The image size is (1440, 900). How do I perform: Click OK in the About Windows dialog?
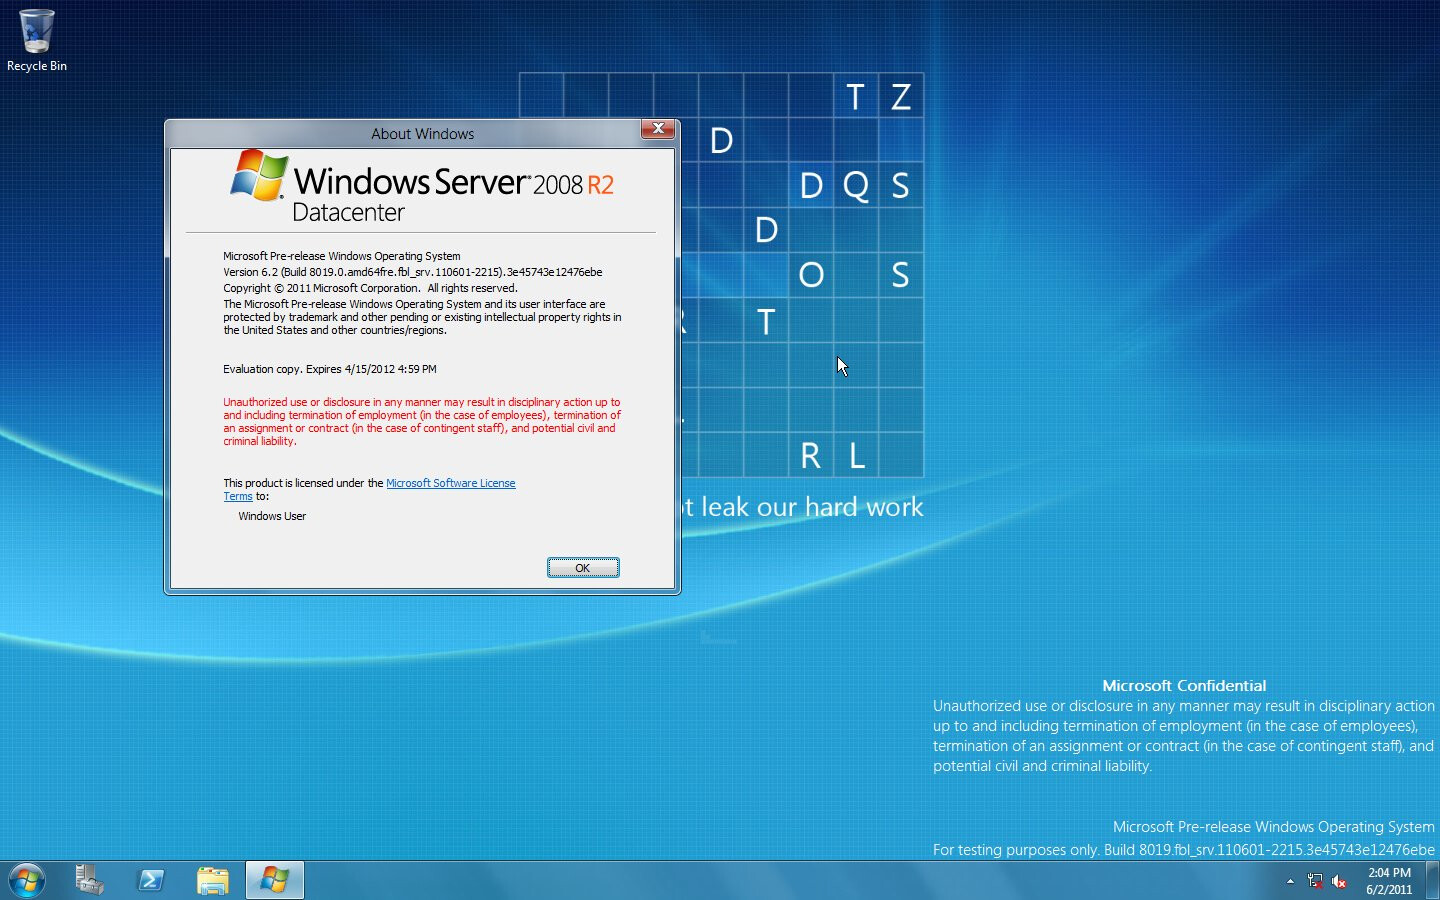[583, 567]
